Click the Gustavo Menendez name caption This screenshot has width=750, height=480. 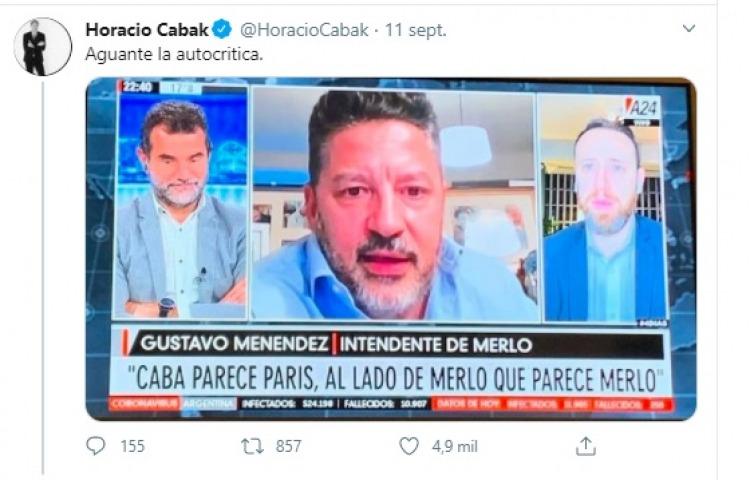coord(234,344)
